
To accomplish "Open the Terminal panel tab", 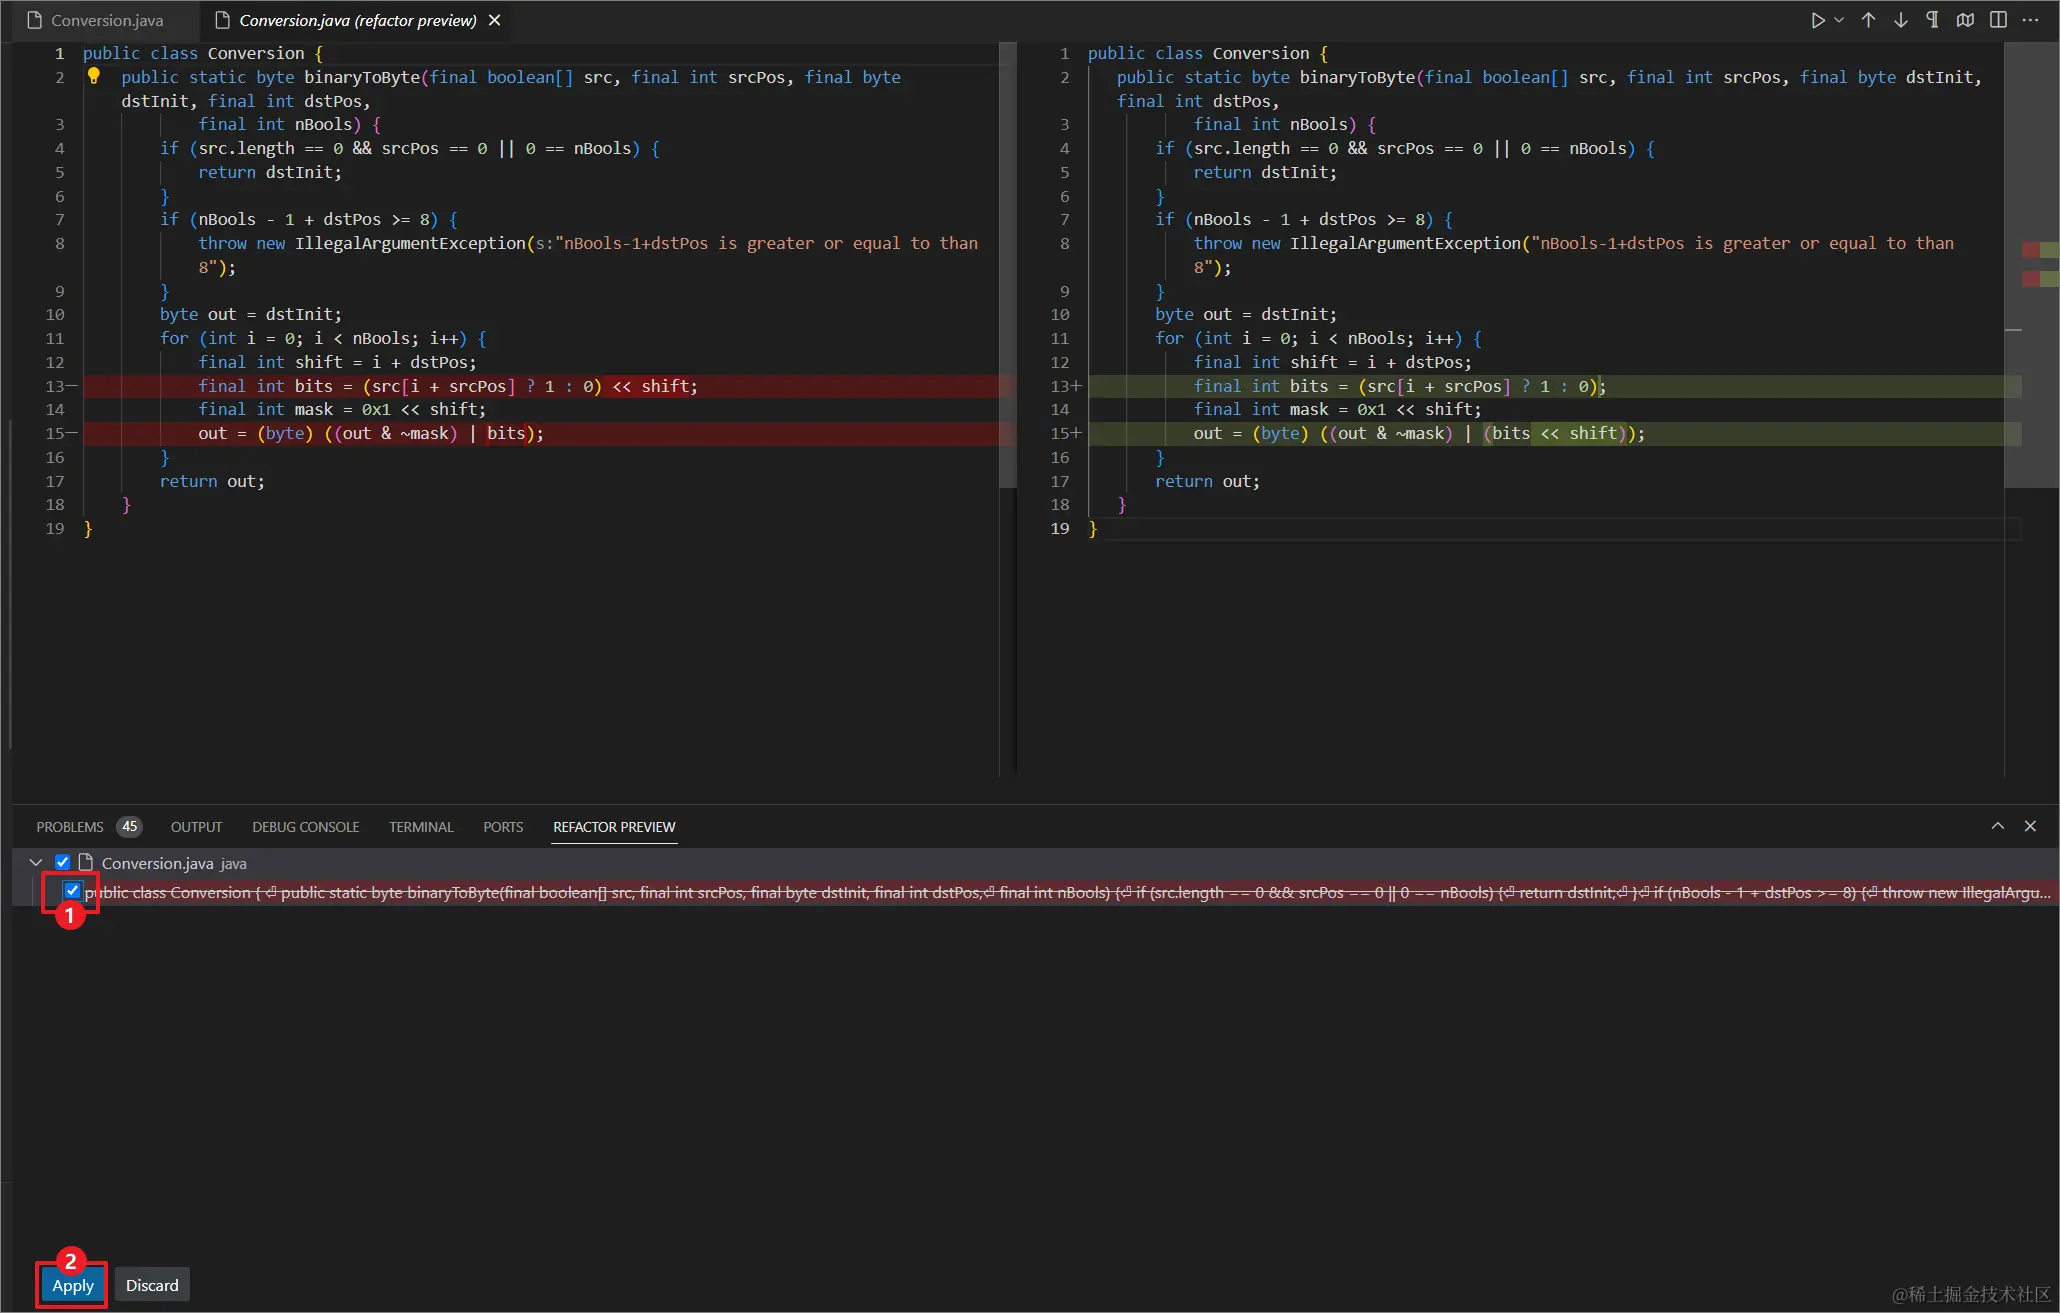I will coord(421,827).
